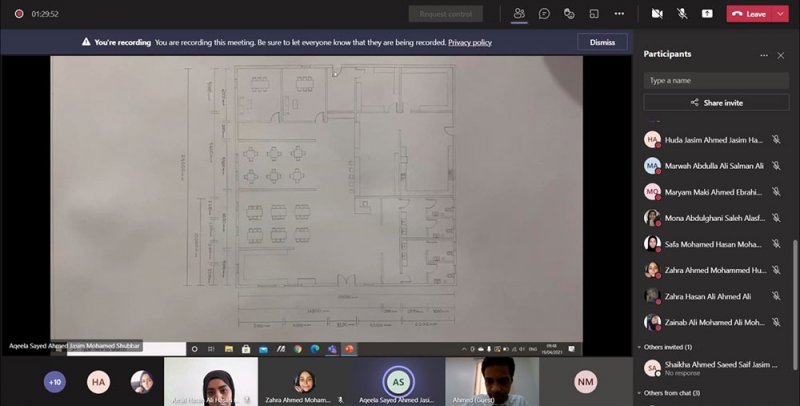
Task: Open the Privacy policy link
Action: [470, 42]
